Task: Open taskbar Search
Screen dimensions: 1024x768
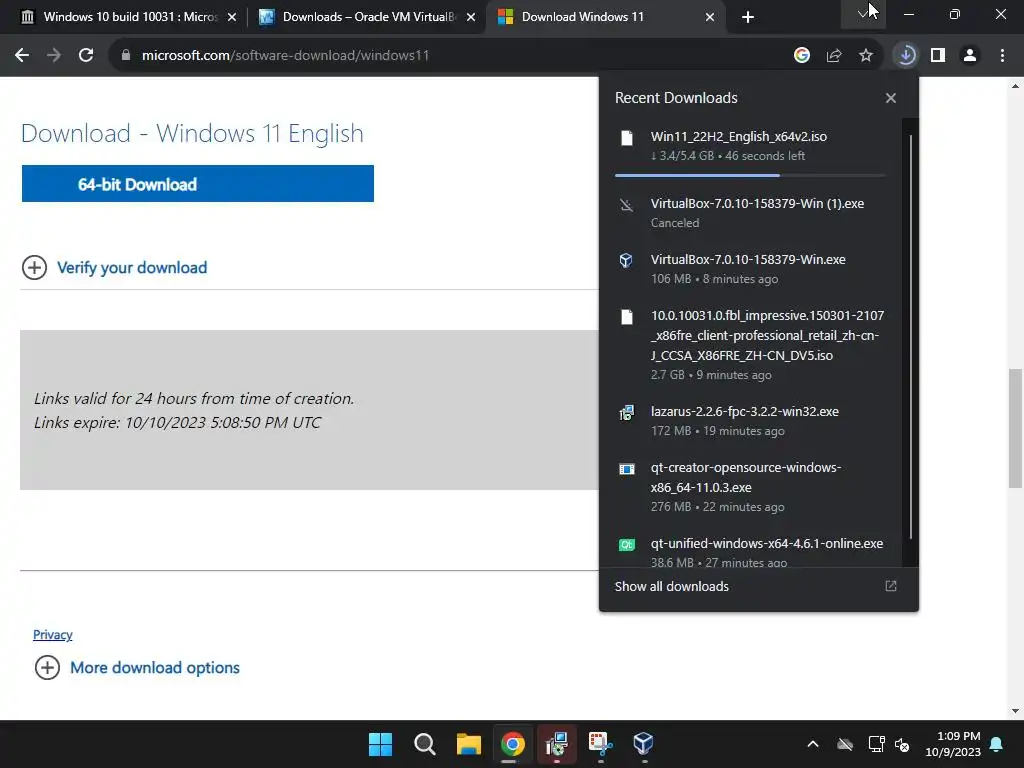Action: coord(424,743)
